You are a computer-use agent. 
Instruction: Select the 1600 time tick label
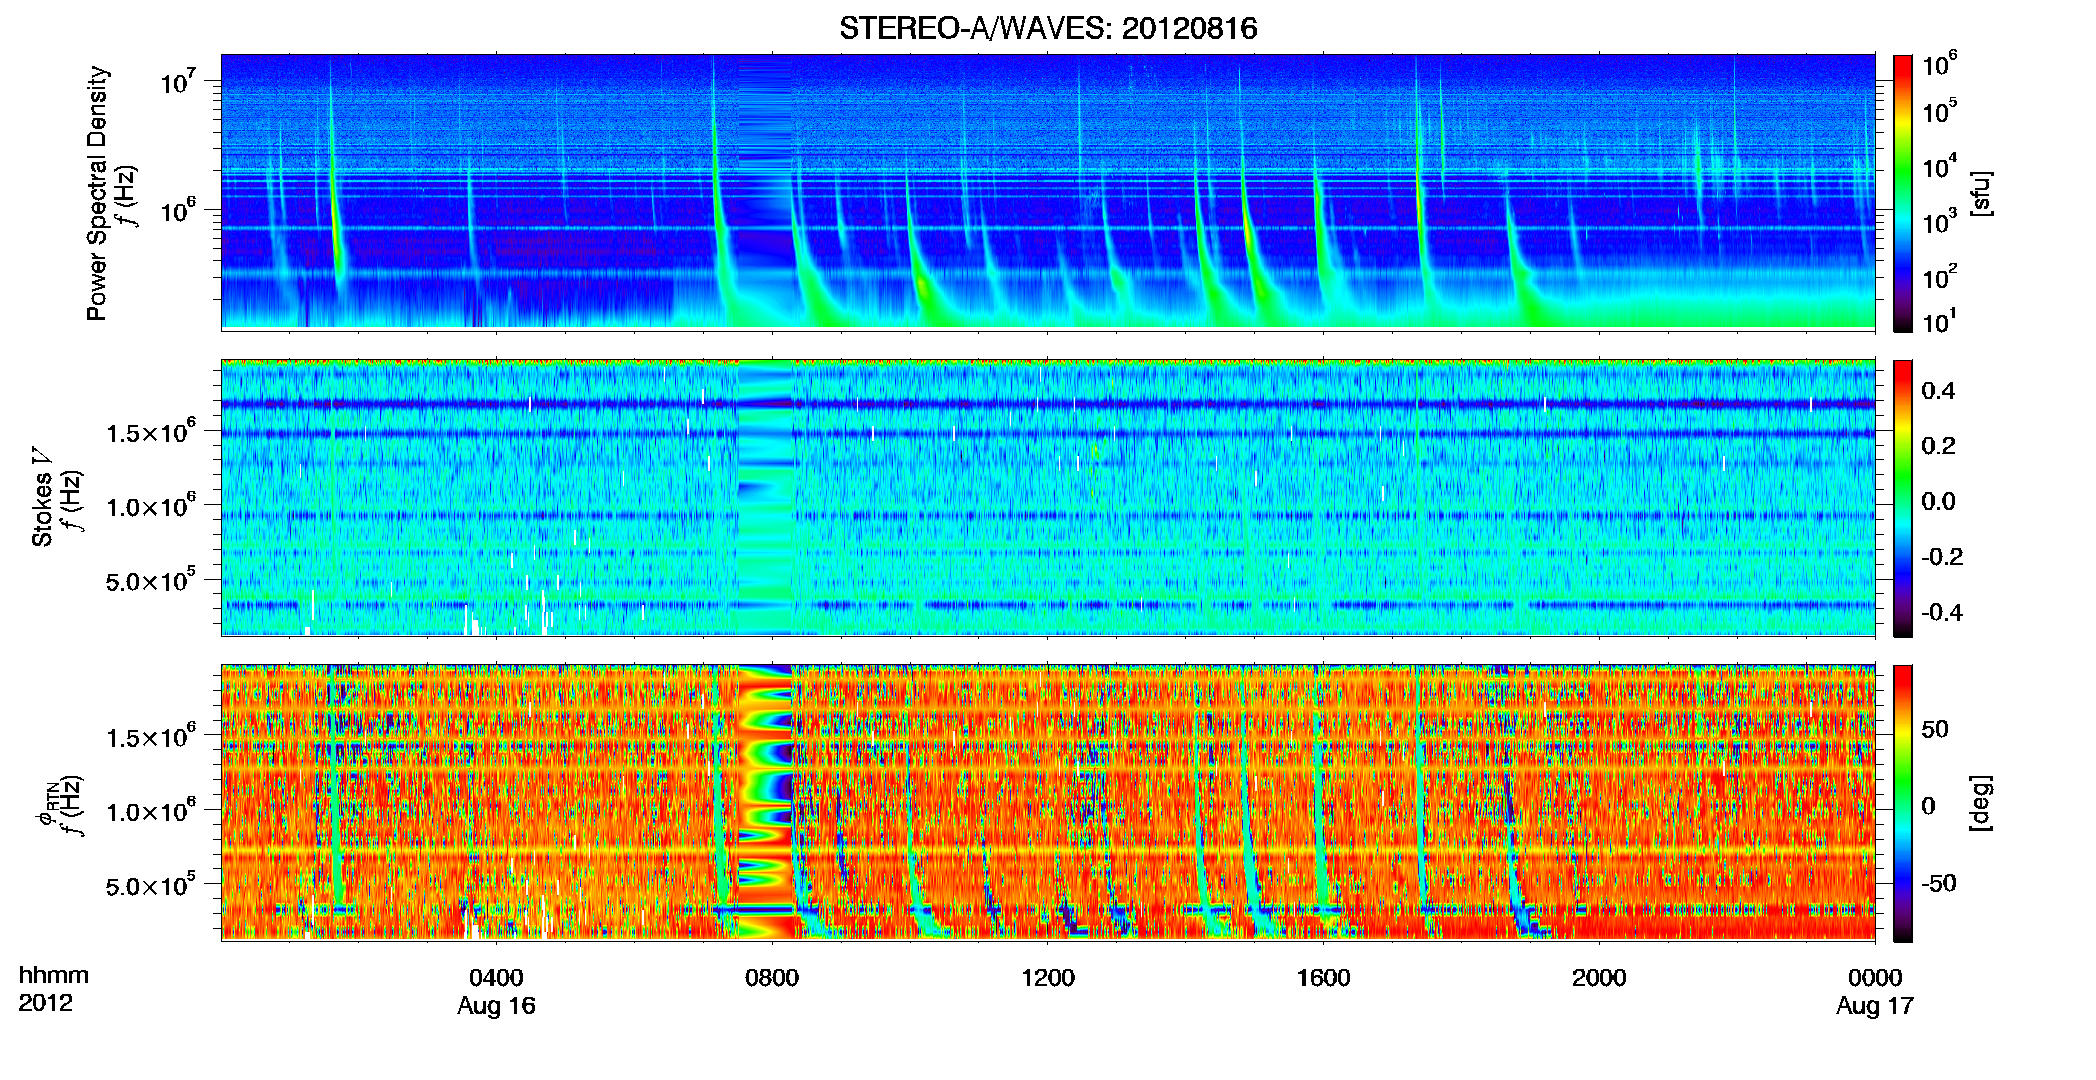click(1323, 977)
